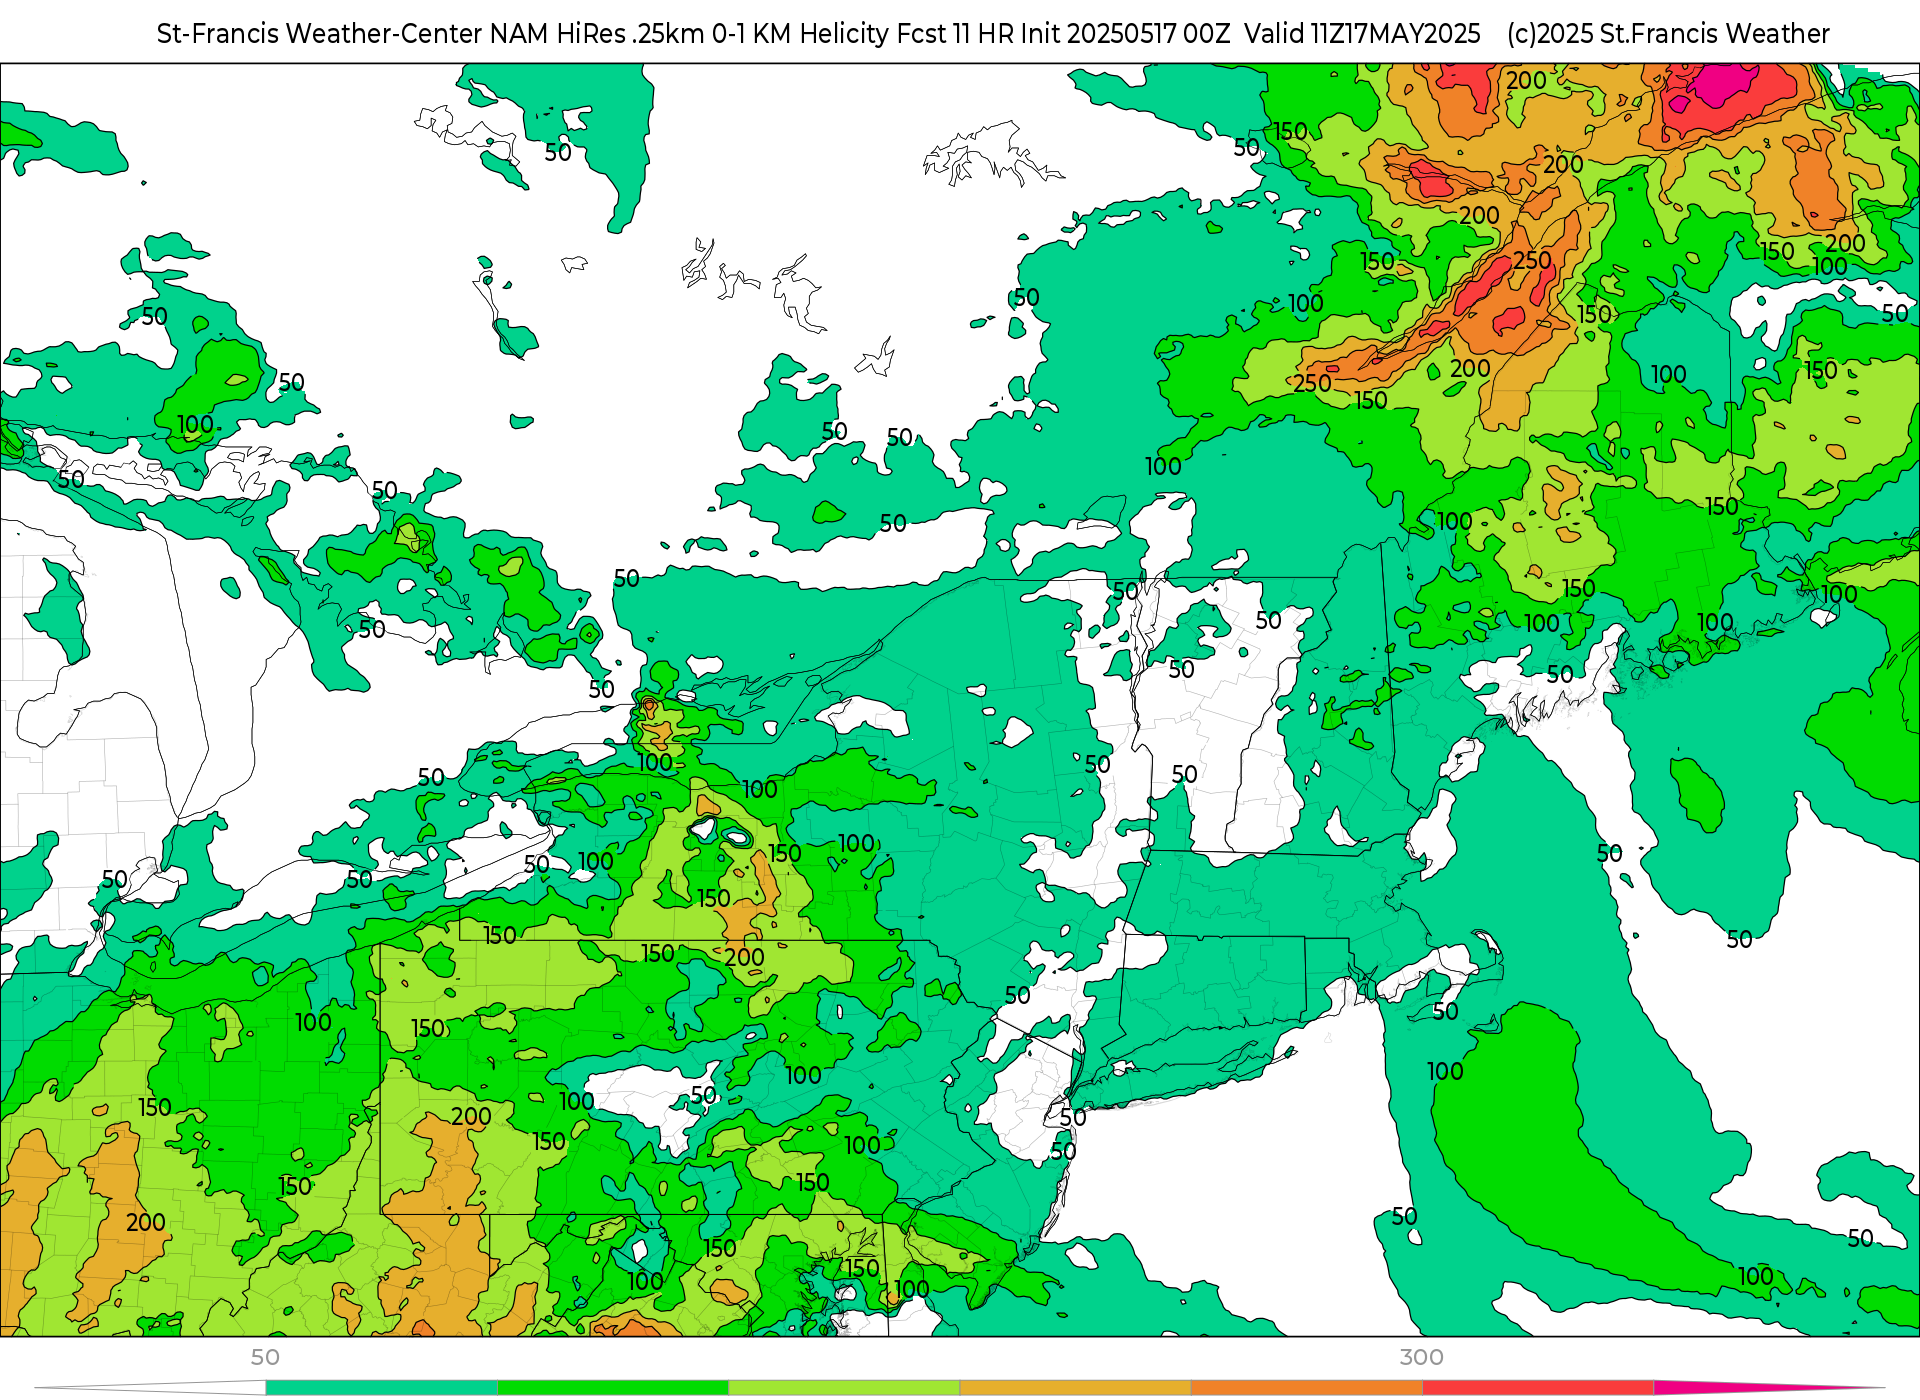
Task: Click 'Init 20250517 00Z' in the title
Action: 1125,34
